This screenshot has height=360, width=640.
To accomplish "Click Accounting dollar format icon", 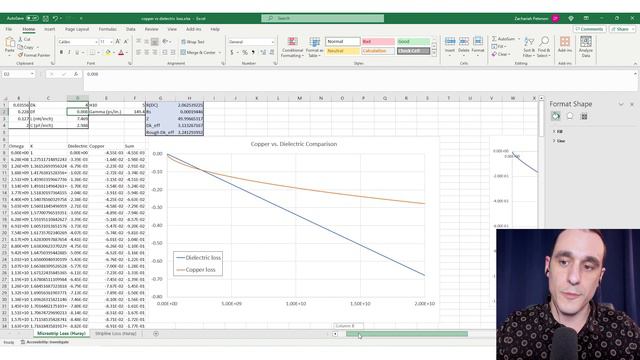I will [x=231, y=52].
